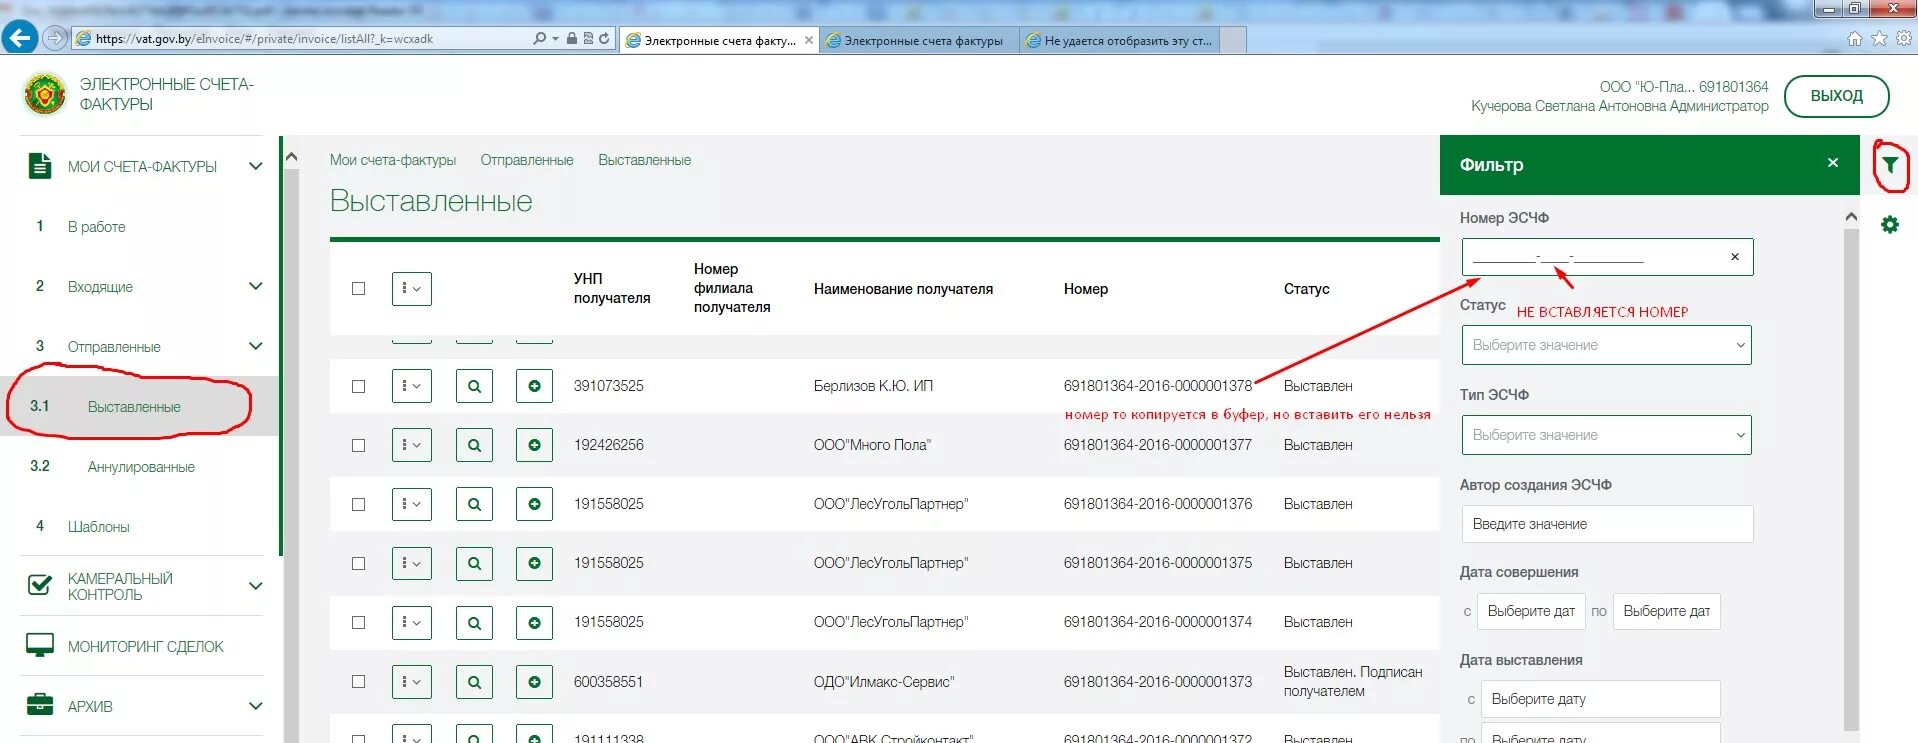Open the header bulk actions dropdown

pyautogui.click(x=411, y=288)
